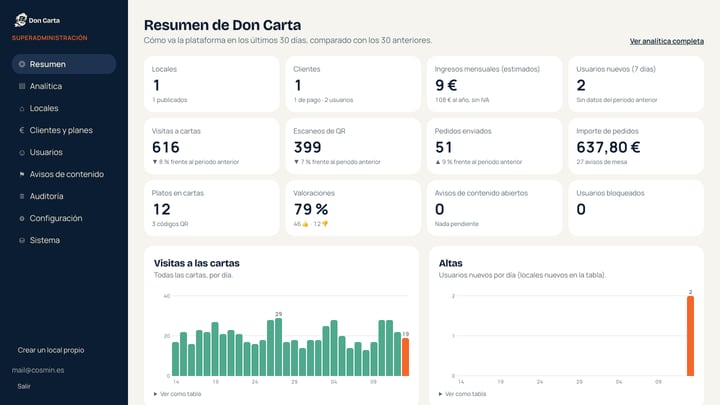Viewport: 720px width, 405px height.
Task: Click the 3 códigos QR text
Action: point(170,224)
